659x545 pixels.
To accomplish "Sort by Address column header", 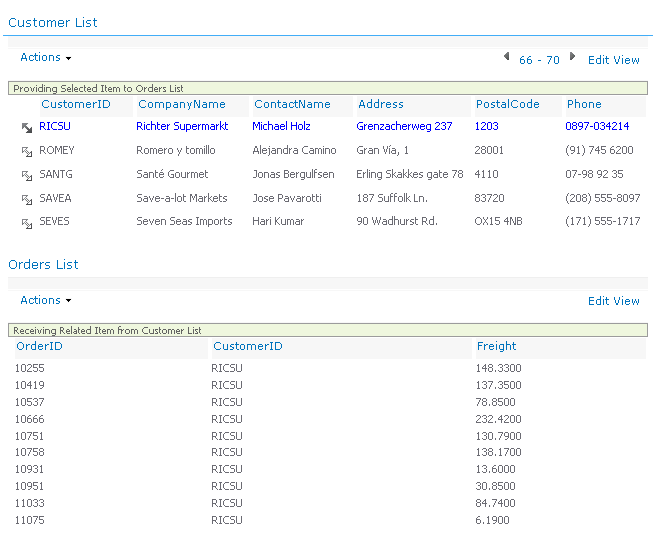I will click(x=381, y=104).
